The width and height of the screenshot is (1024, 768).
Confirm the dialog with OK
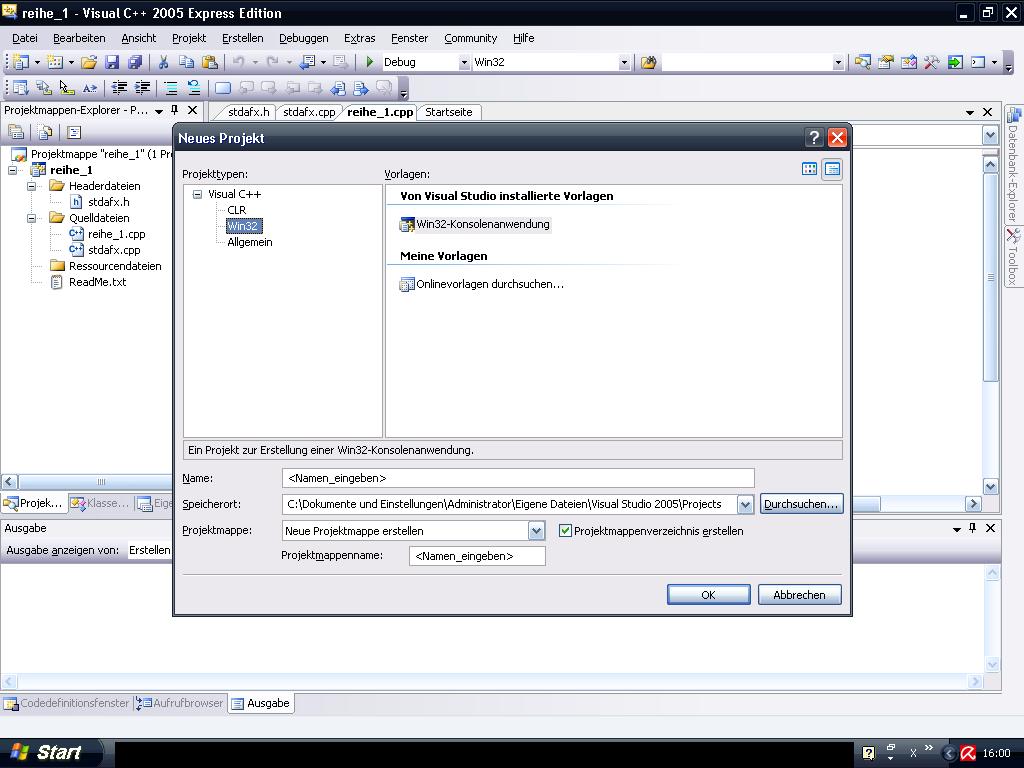click(x=709, y=595)
